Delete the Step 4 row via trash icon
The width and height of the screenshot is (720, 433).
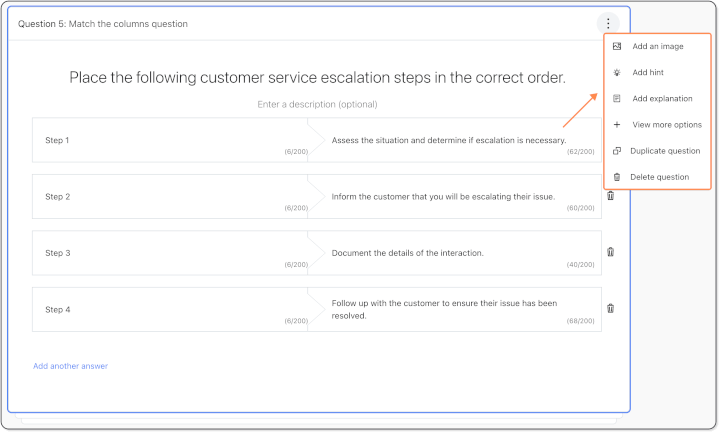(610, 309)
